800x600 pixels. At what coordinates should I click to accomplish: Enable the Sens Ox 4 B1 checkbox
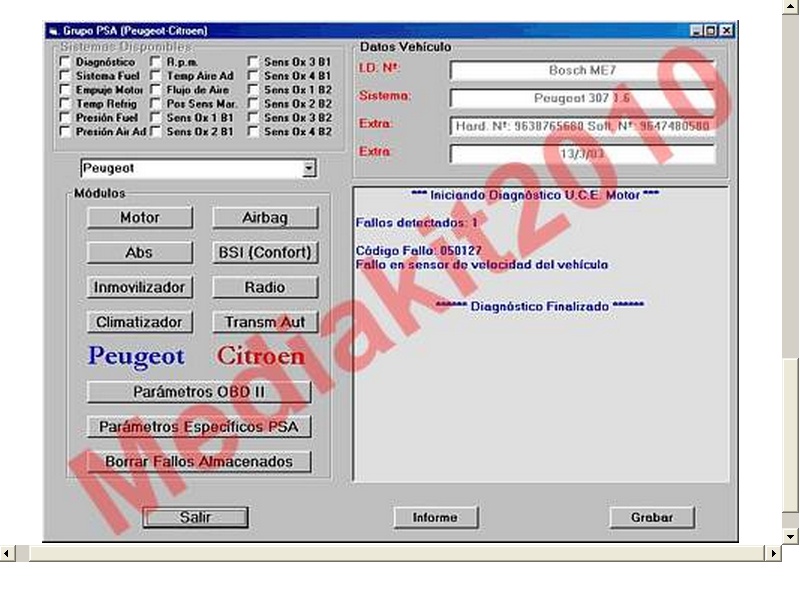tap(253, 76)
